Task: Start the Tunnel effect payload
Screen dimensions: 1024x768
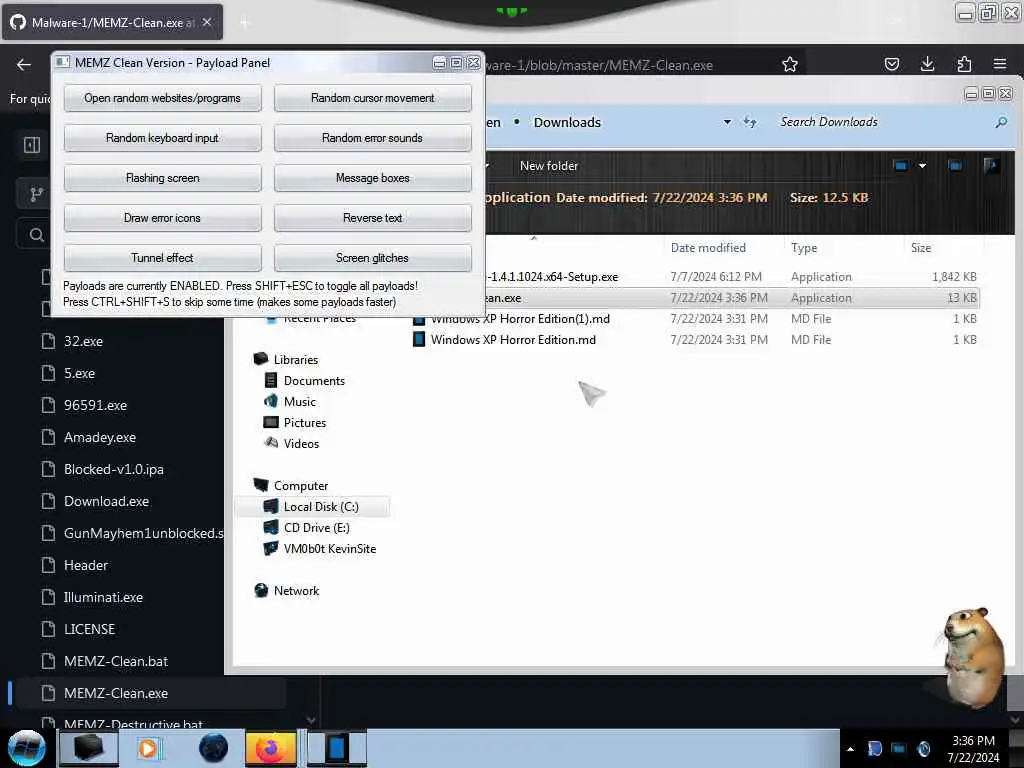Action: 163,258
